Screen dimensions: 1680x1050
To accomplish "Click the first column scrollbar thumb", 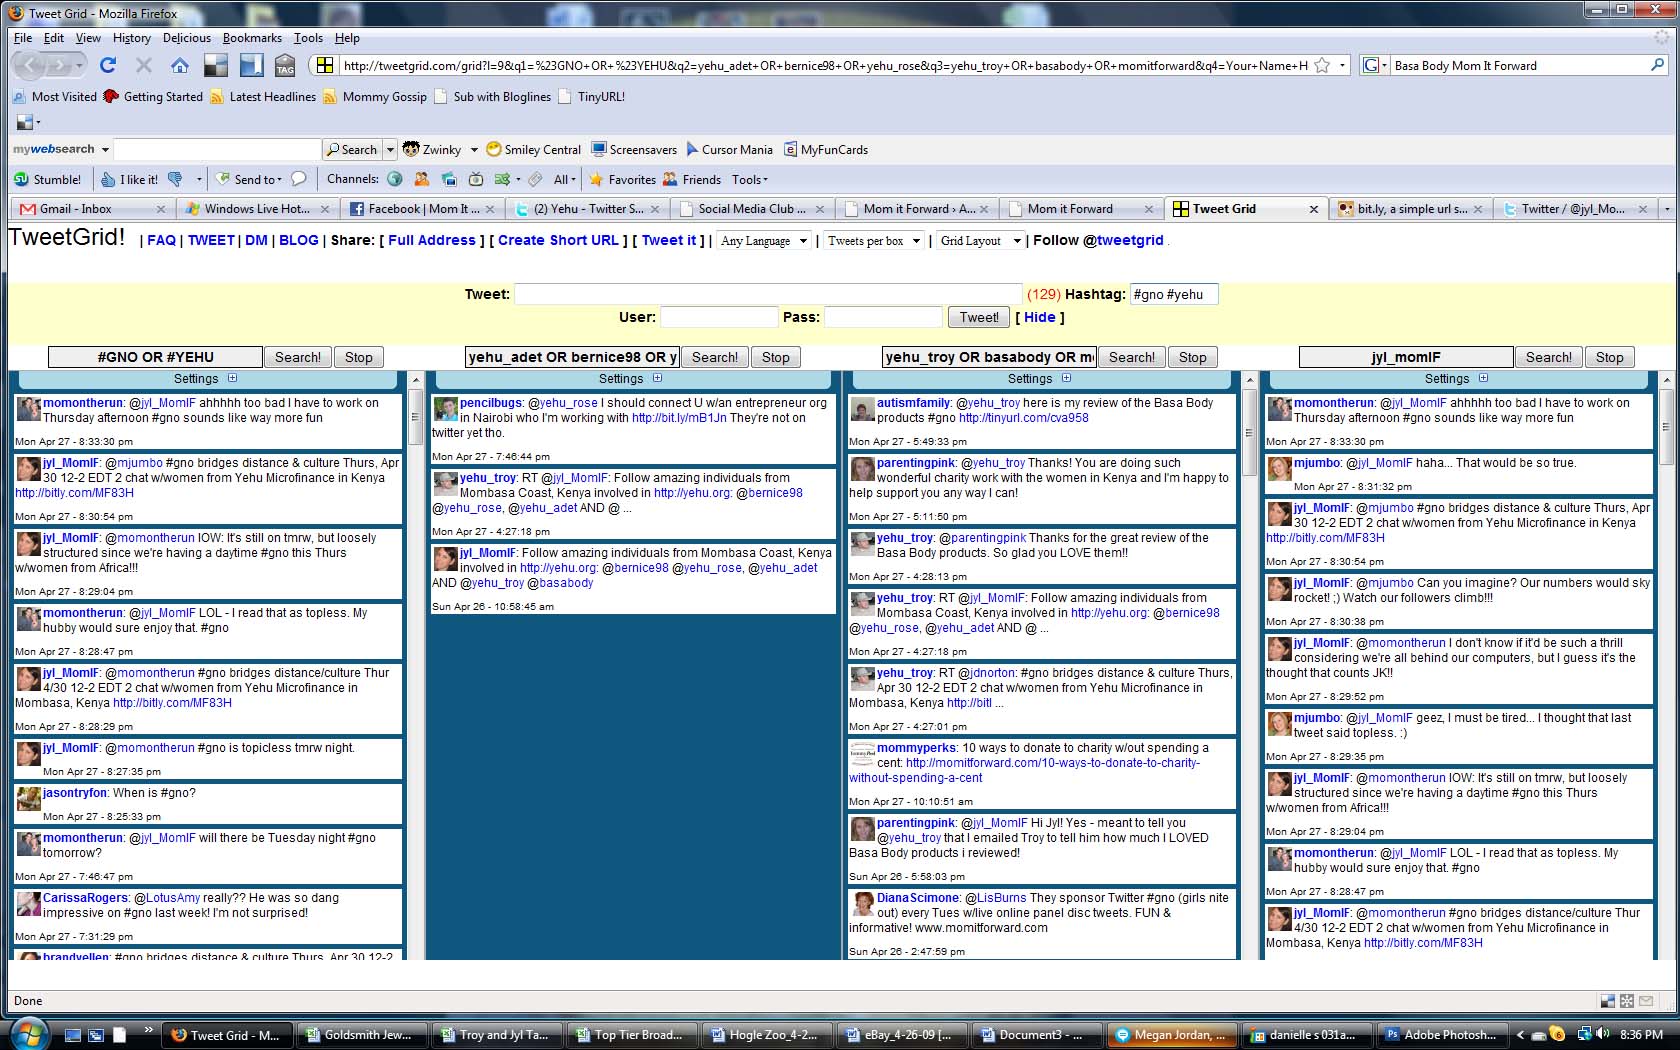I will tap(415, 418).
